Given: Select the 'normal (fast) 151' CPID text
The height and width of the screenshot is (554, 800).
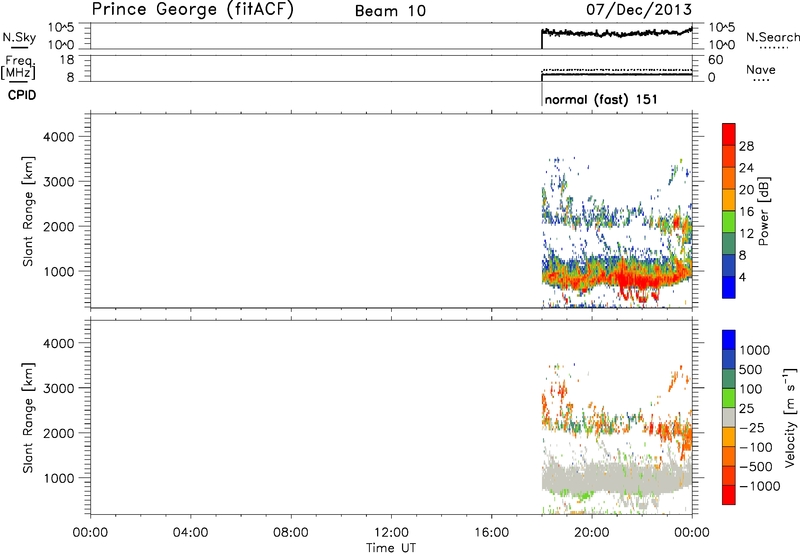Looking at the screenshot, I should tap(601, 99).
